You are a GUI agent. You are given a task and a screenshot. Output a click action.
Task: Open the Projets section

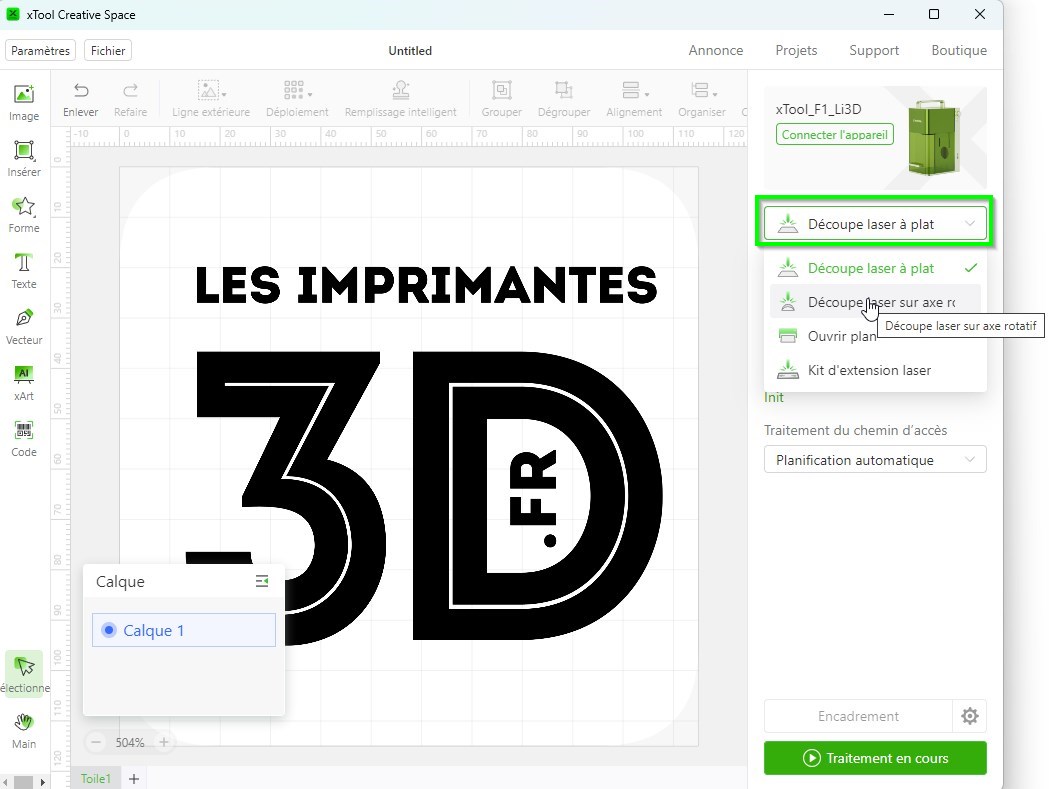click(x=796, y=50)
